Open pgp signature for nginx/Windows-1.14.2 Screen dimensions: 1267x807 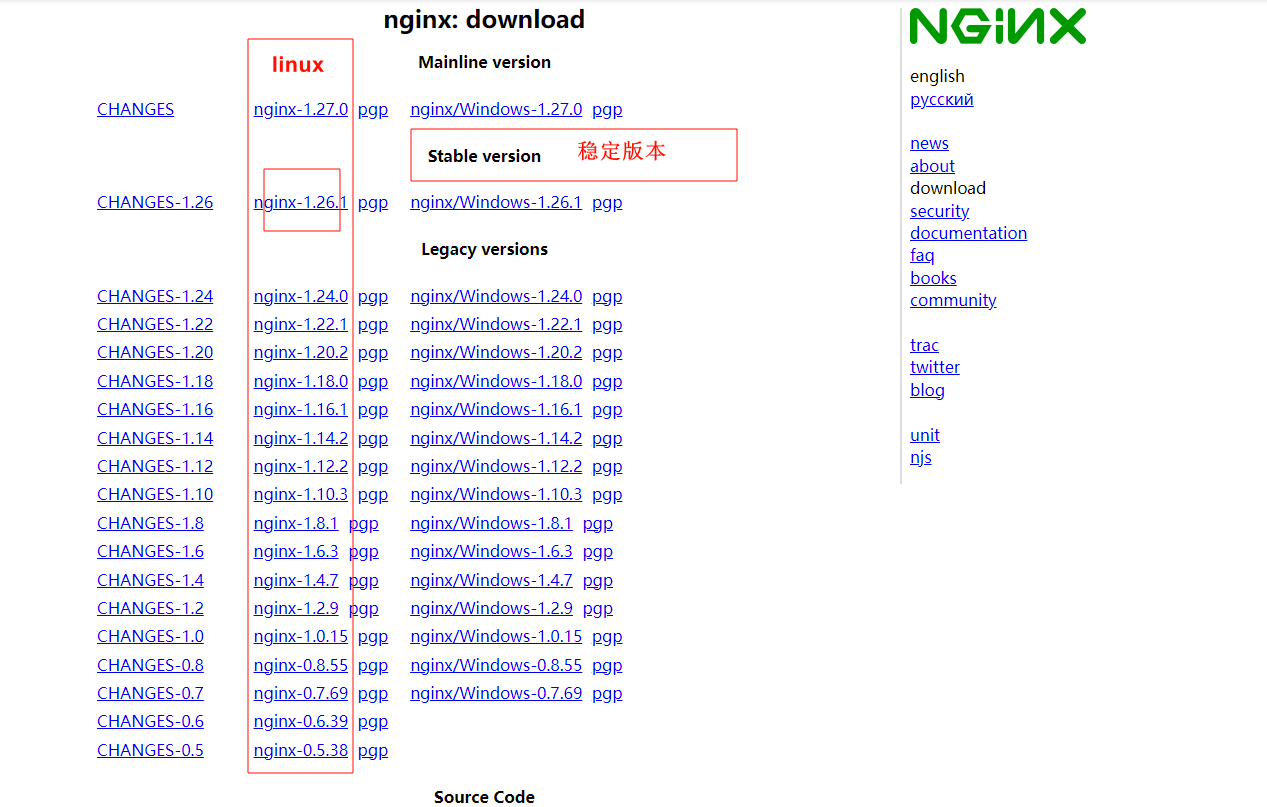[607, 439]
